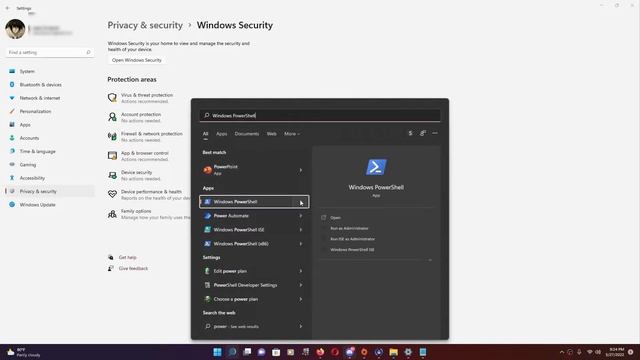The width and height of the screenshot is (640, 360).
Task: Switch to Web search filter tab
Action: point(271,134)
